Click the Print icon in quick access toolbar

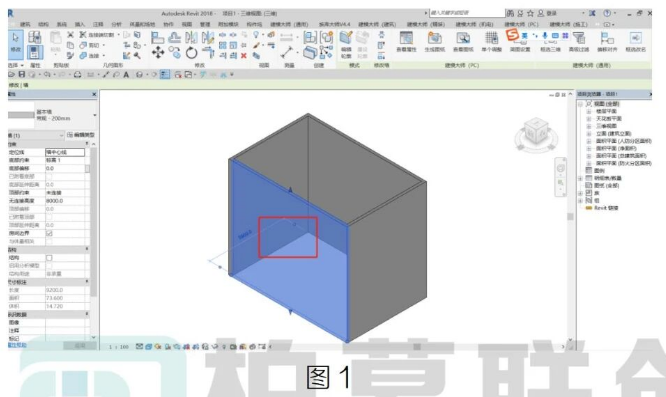click(x=77, y=75)
